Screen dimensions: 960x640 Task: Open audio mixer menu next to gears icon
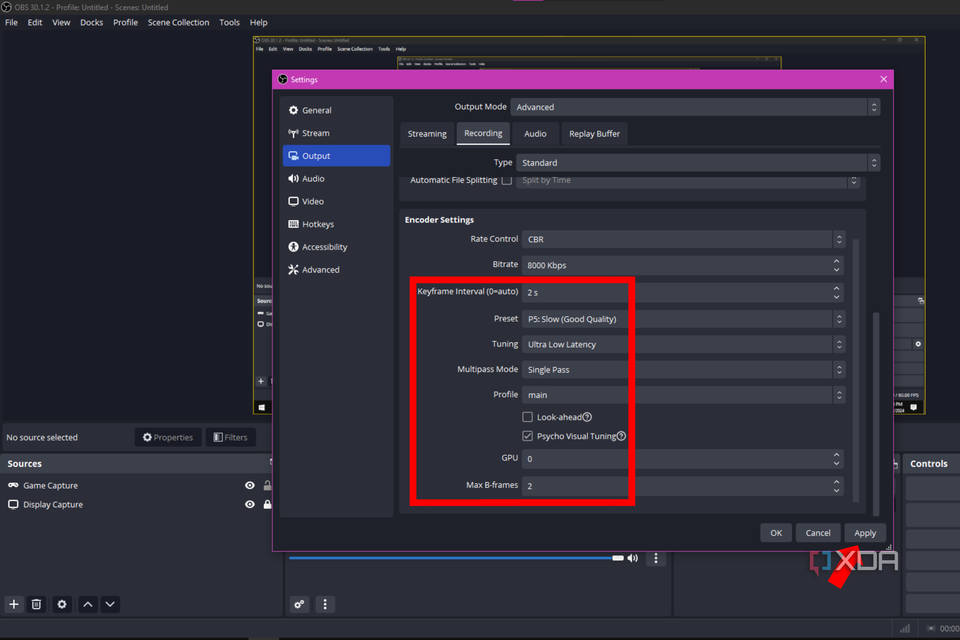click(324, 604)
